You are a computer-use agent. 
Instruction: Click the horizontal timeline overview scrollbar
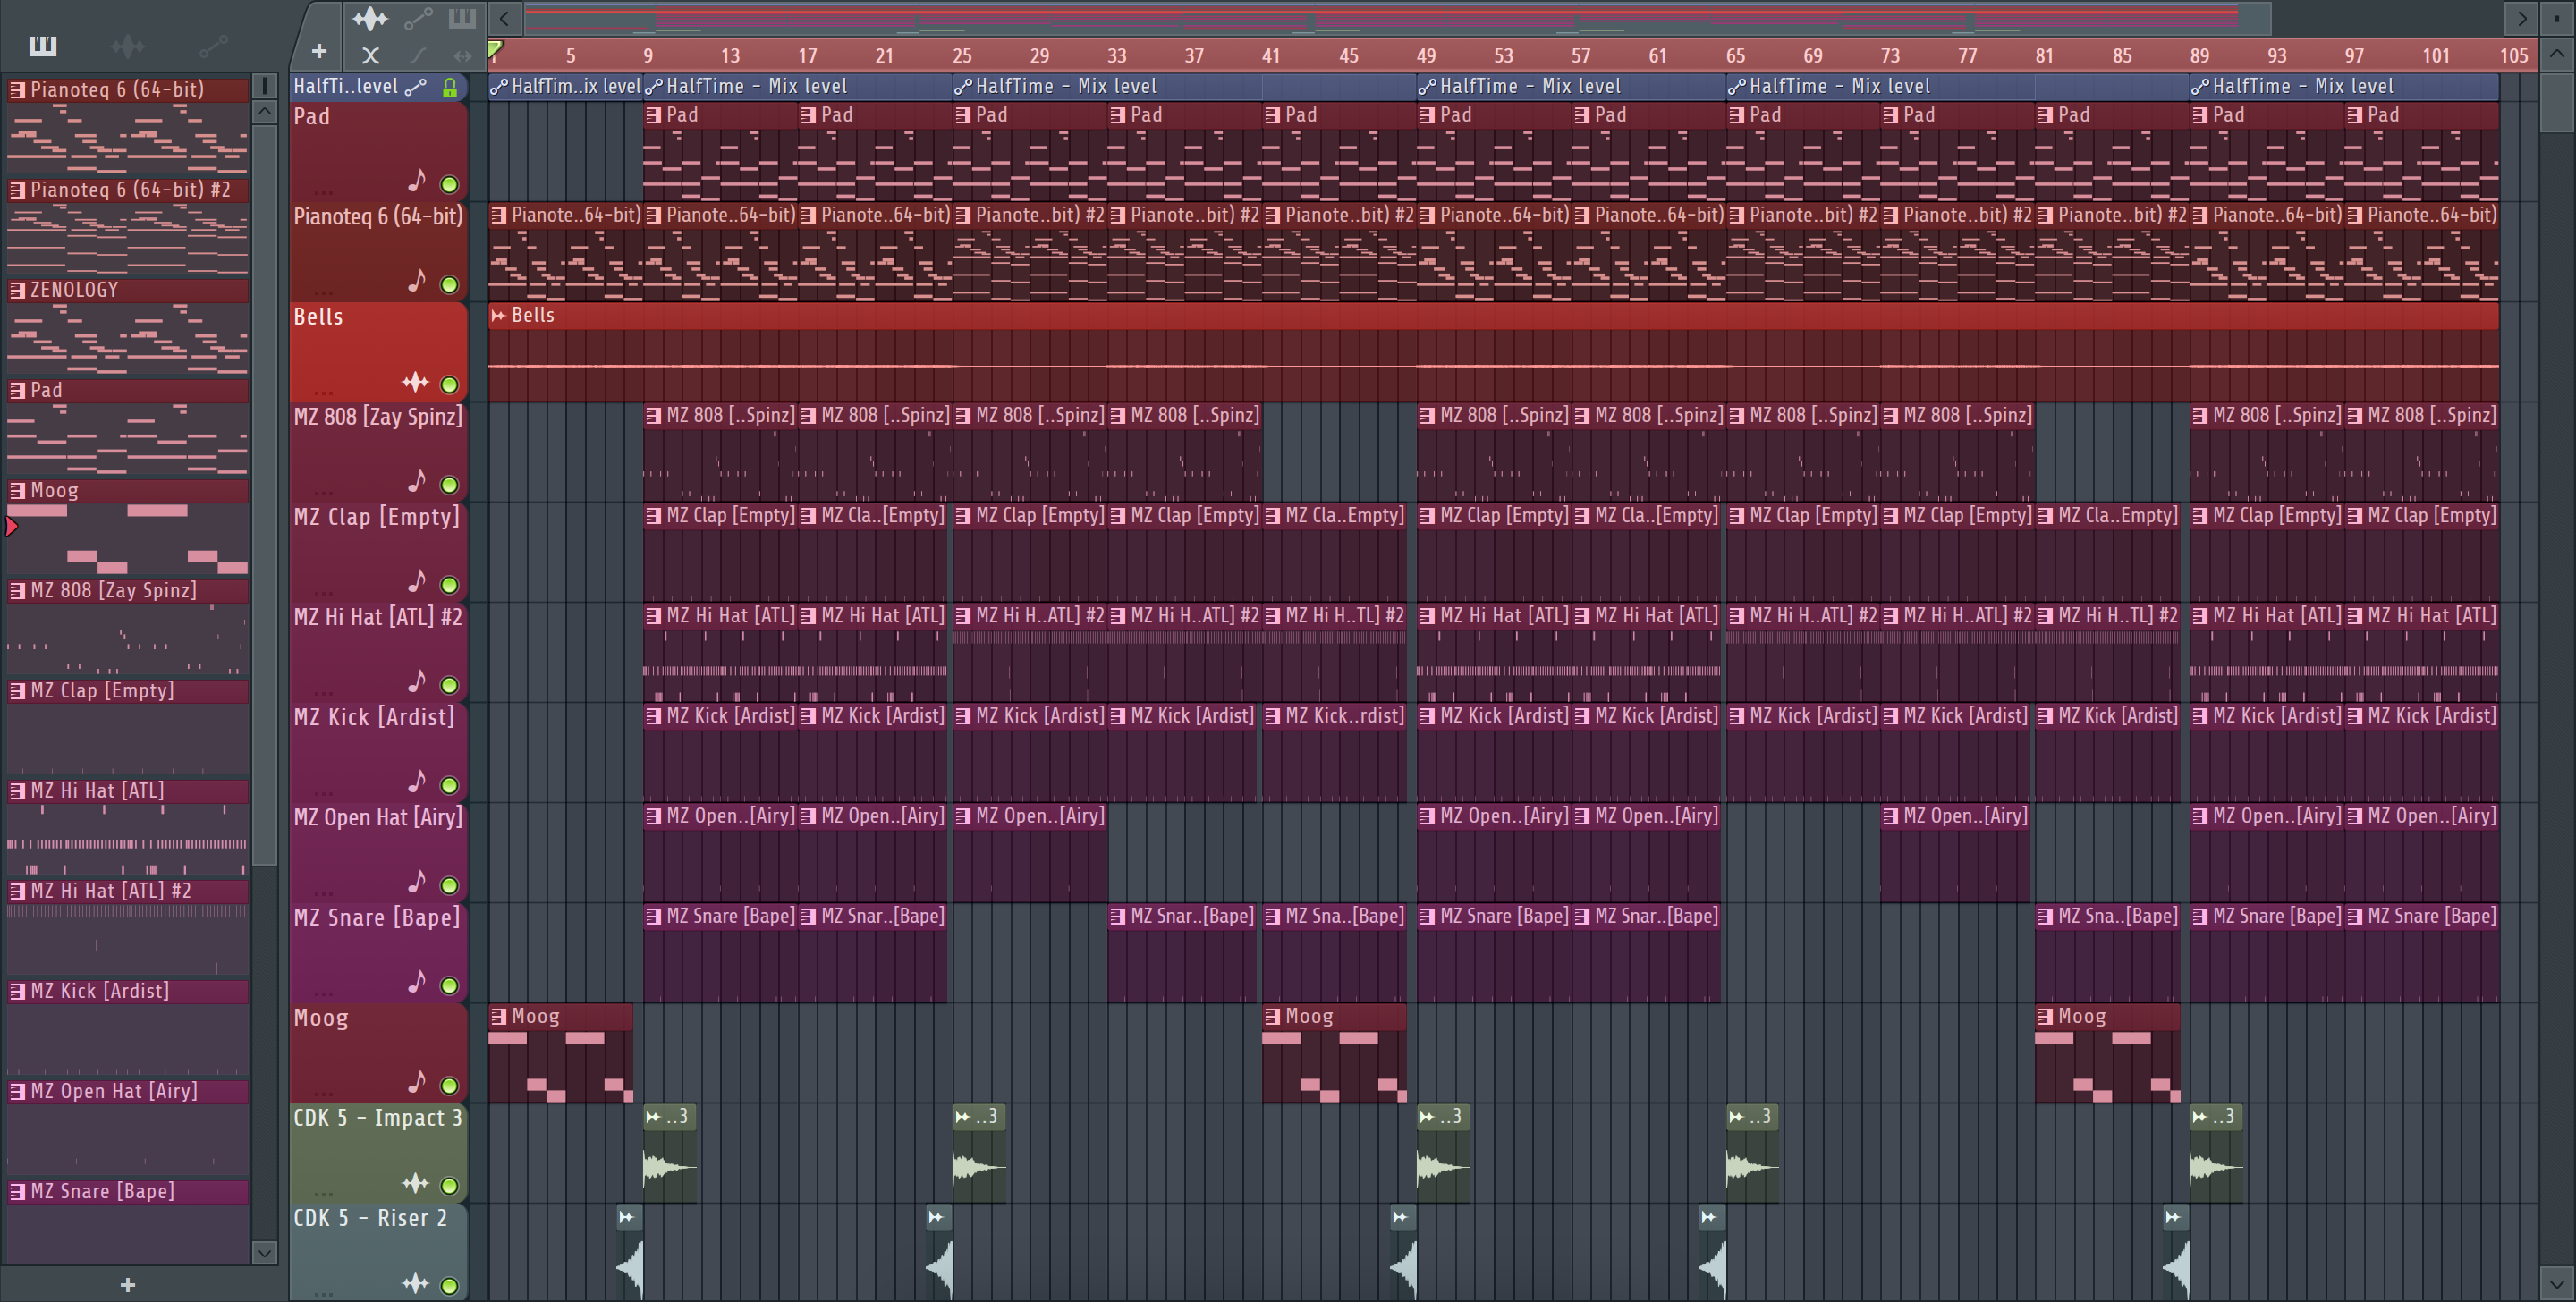1397,18
